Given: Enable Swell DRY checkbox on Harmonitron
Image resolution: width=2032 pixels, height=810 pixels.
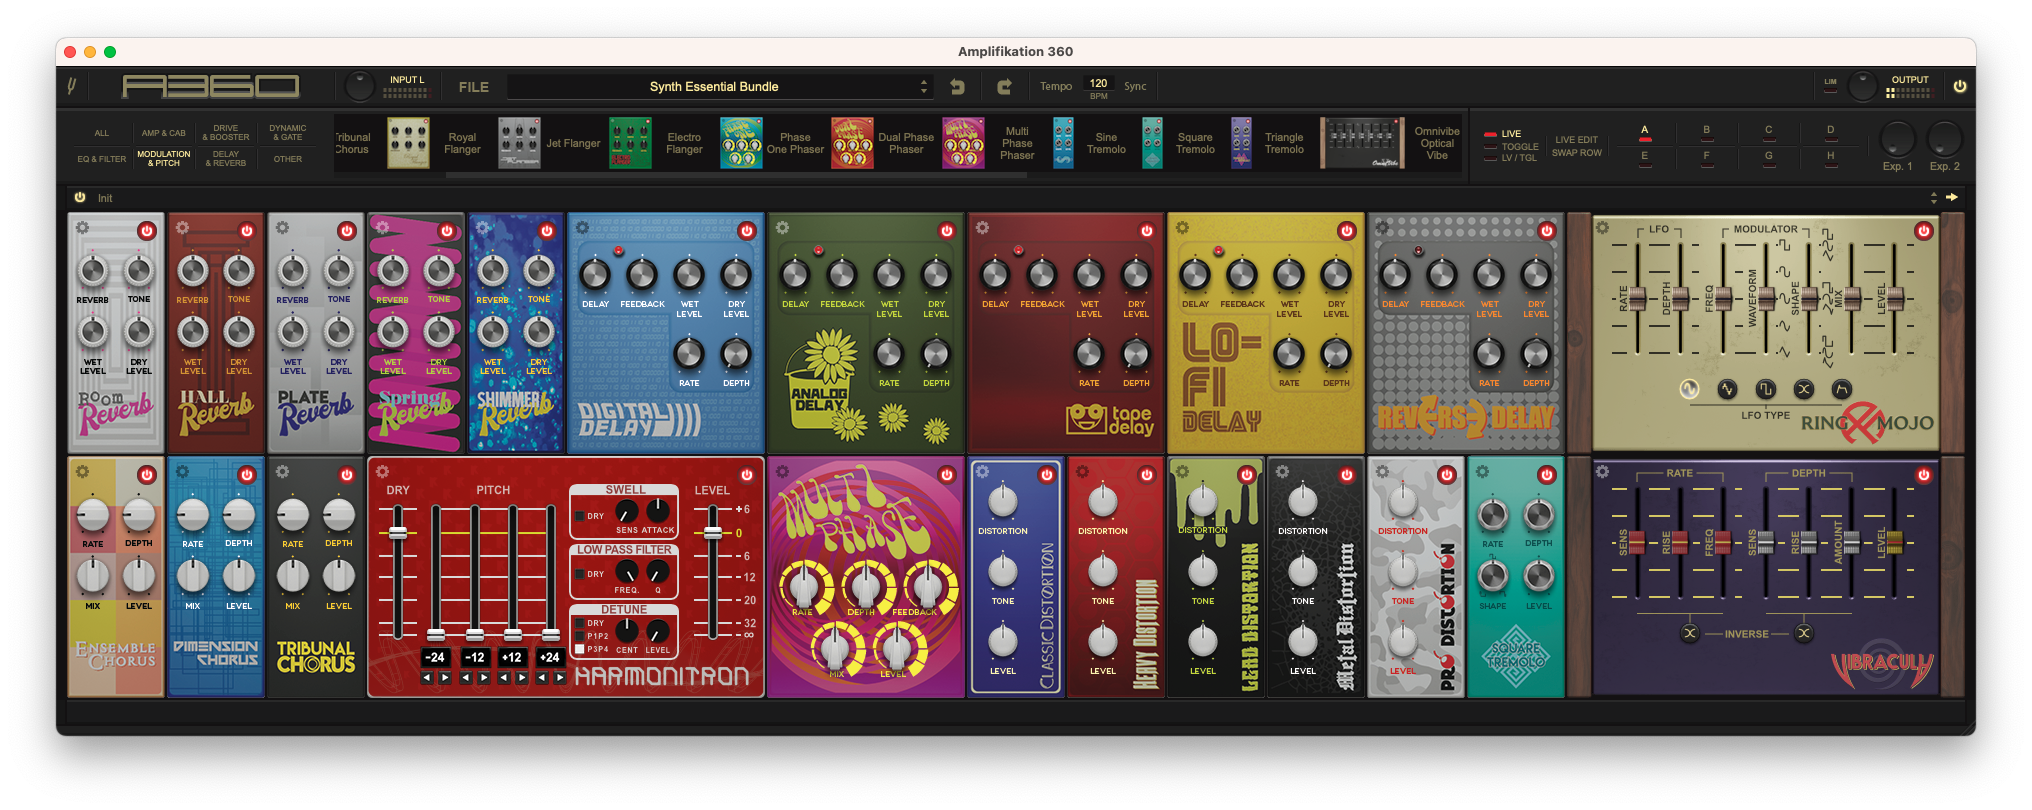Looking at the screenshot, I should click(x=580, y=516).
